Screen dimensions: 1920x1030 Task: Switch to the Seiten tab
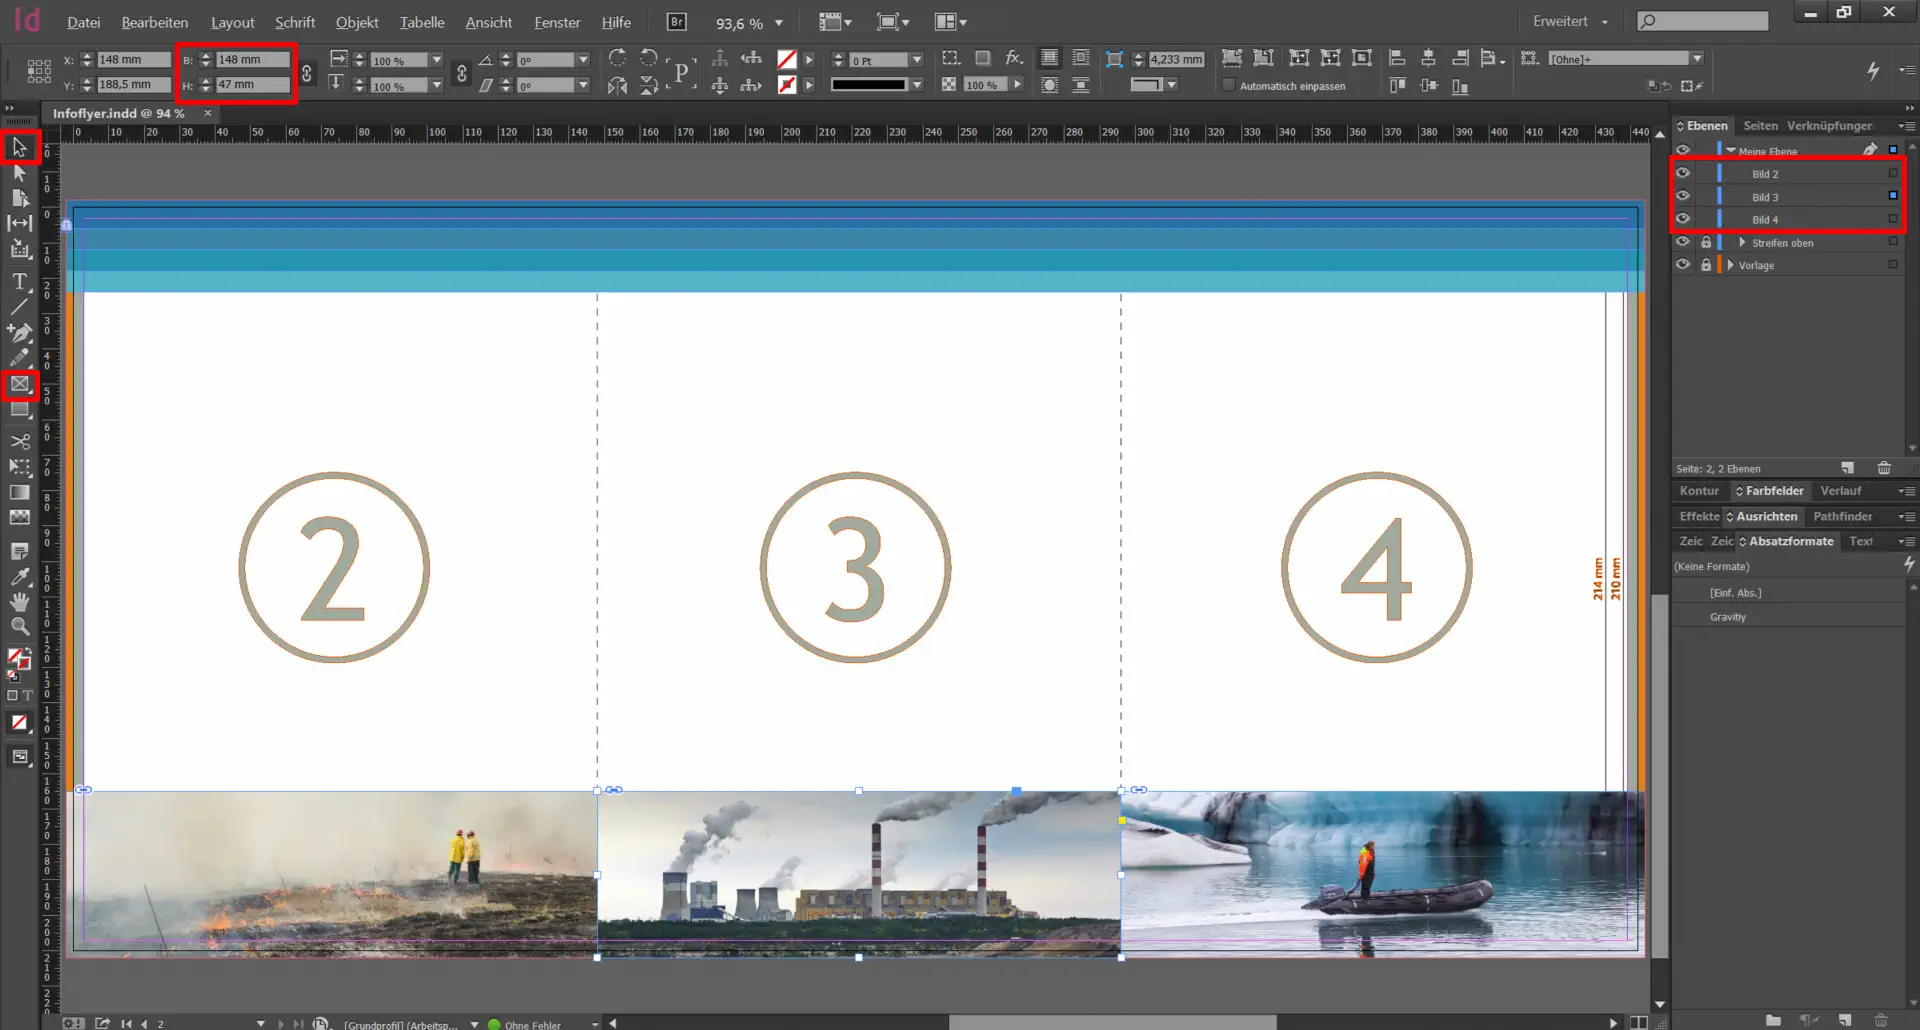(1760, 126)
